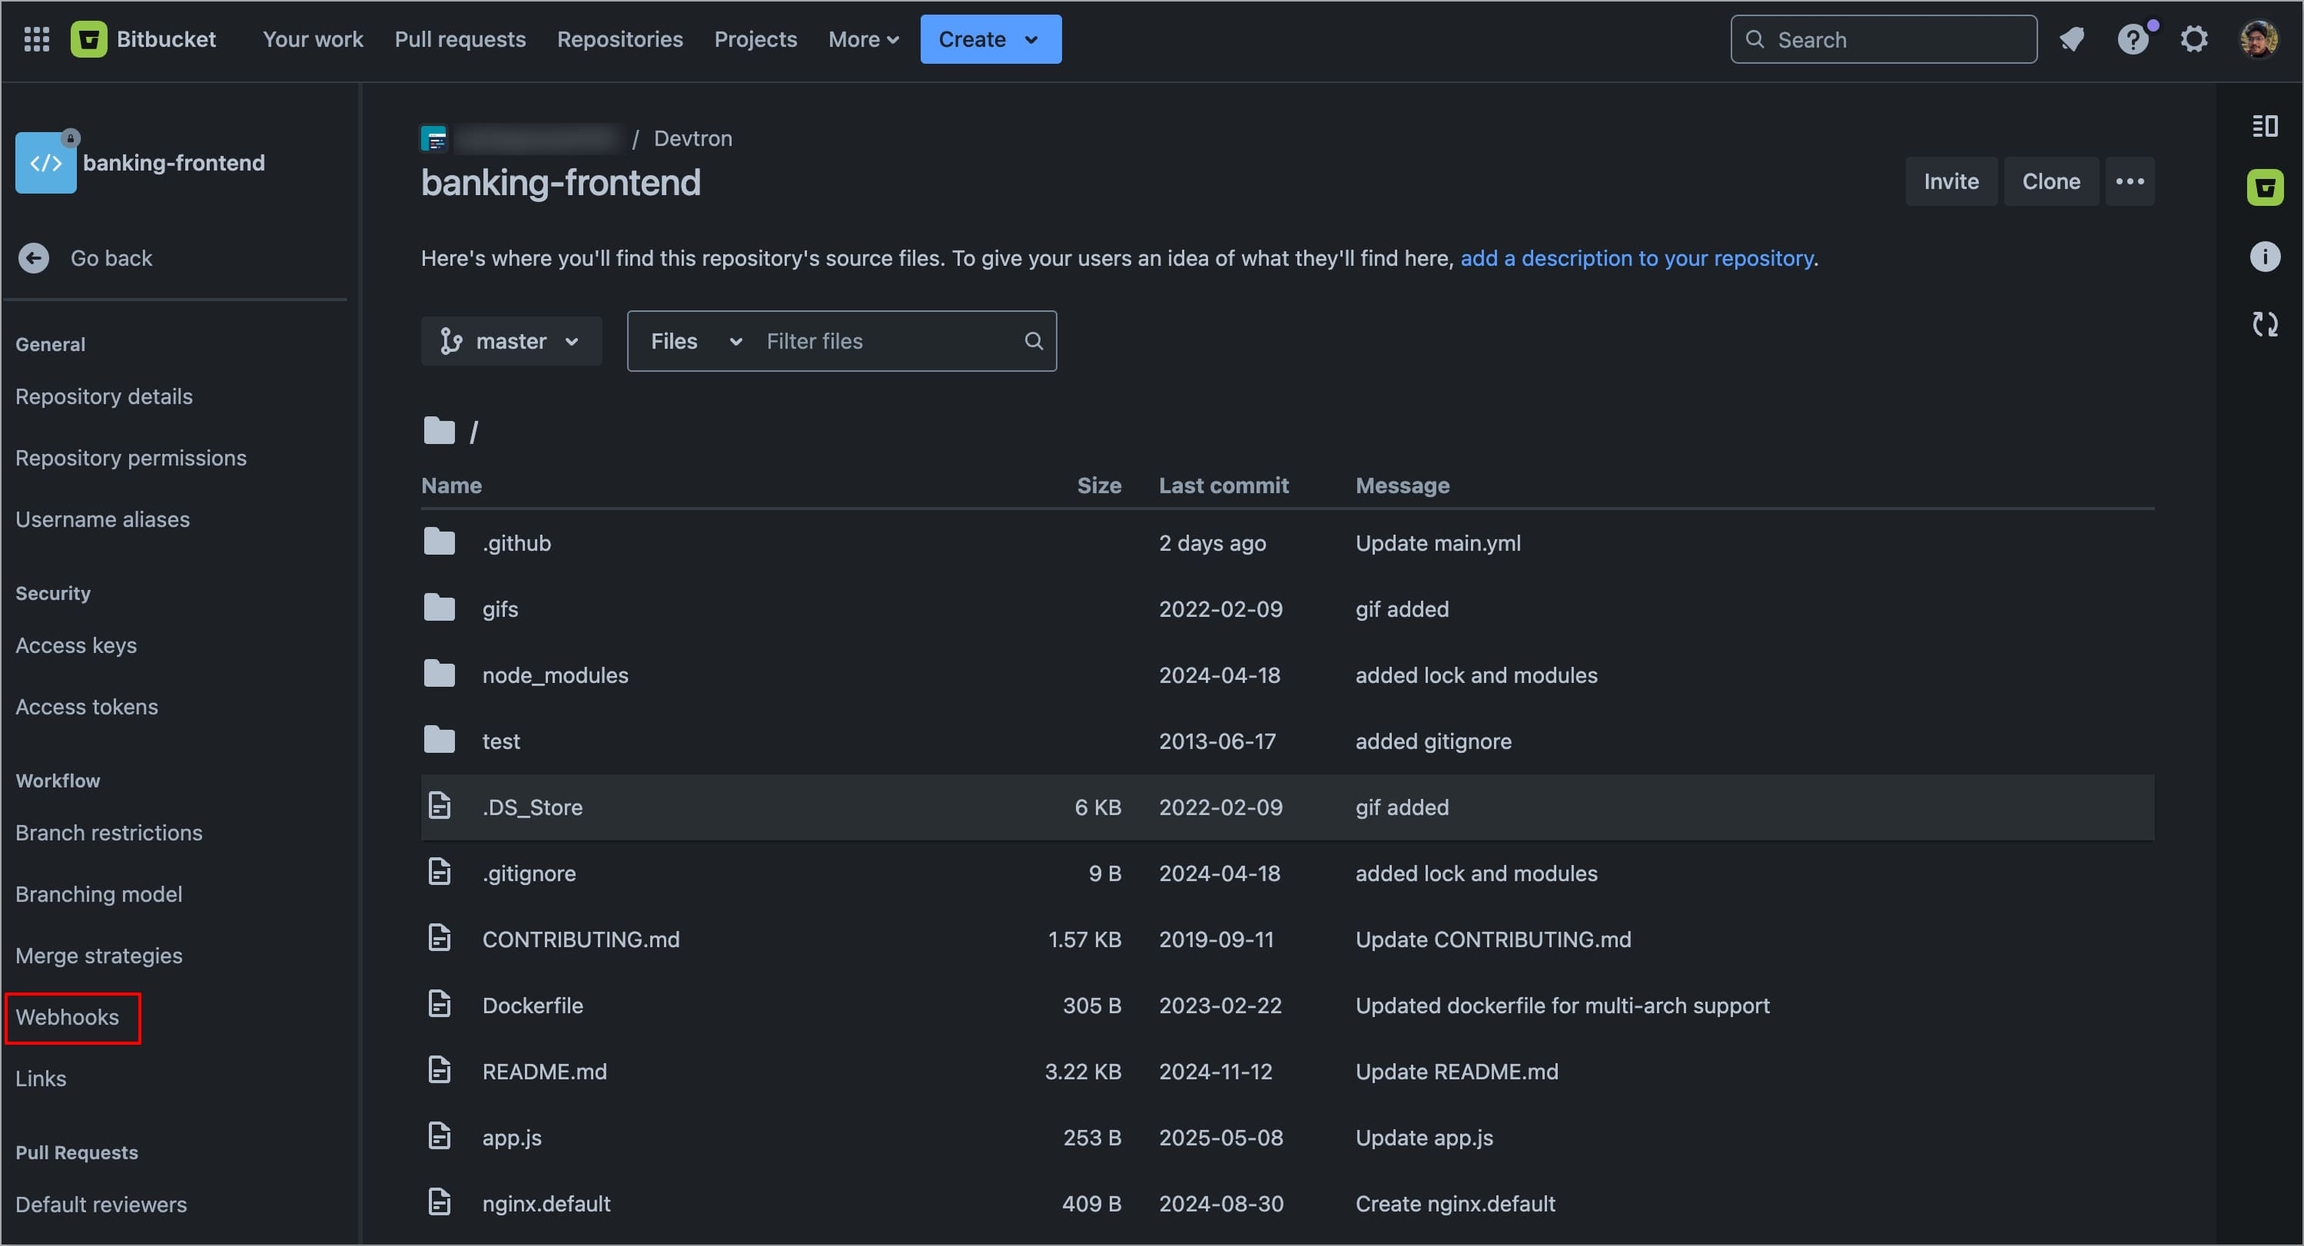2304x1246 pixels.
Task: Open the master branch dropdown
Action: tap(511, 341)
